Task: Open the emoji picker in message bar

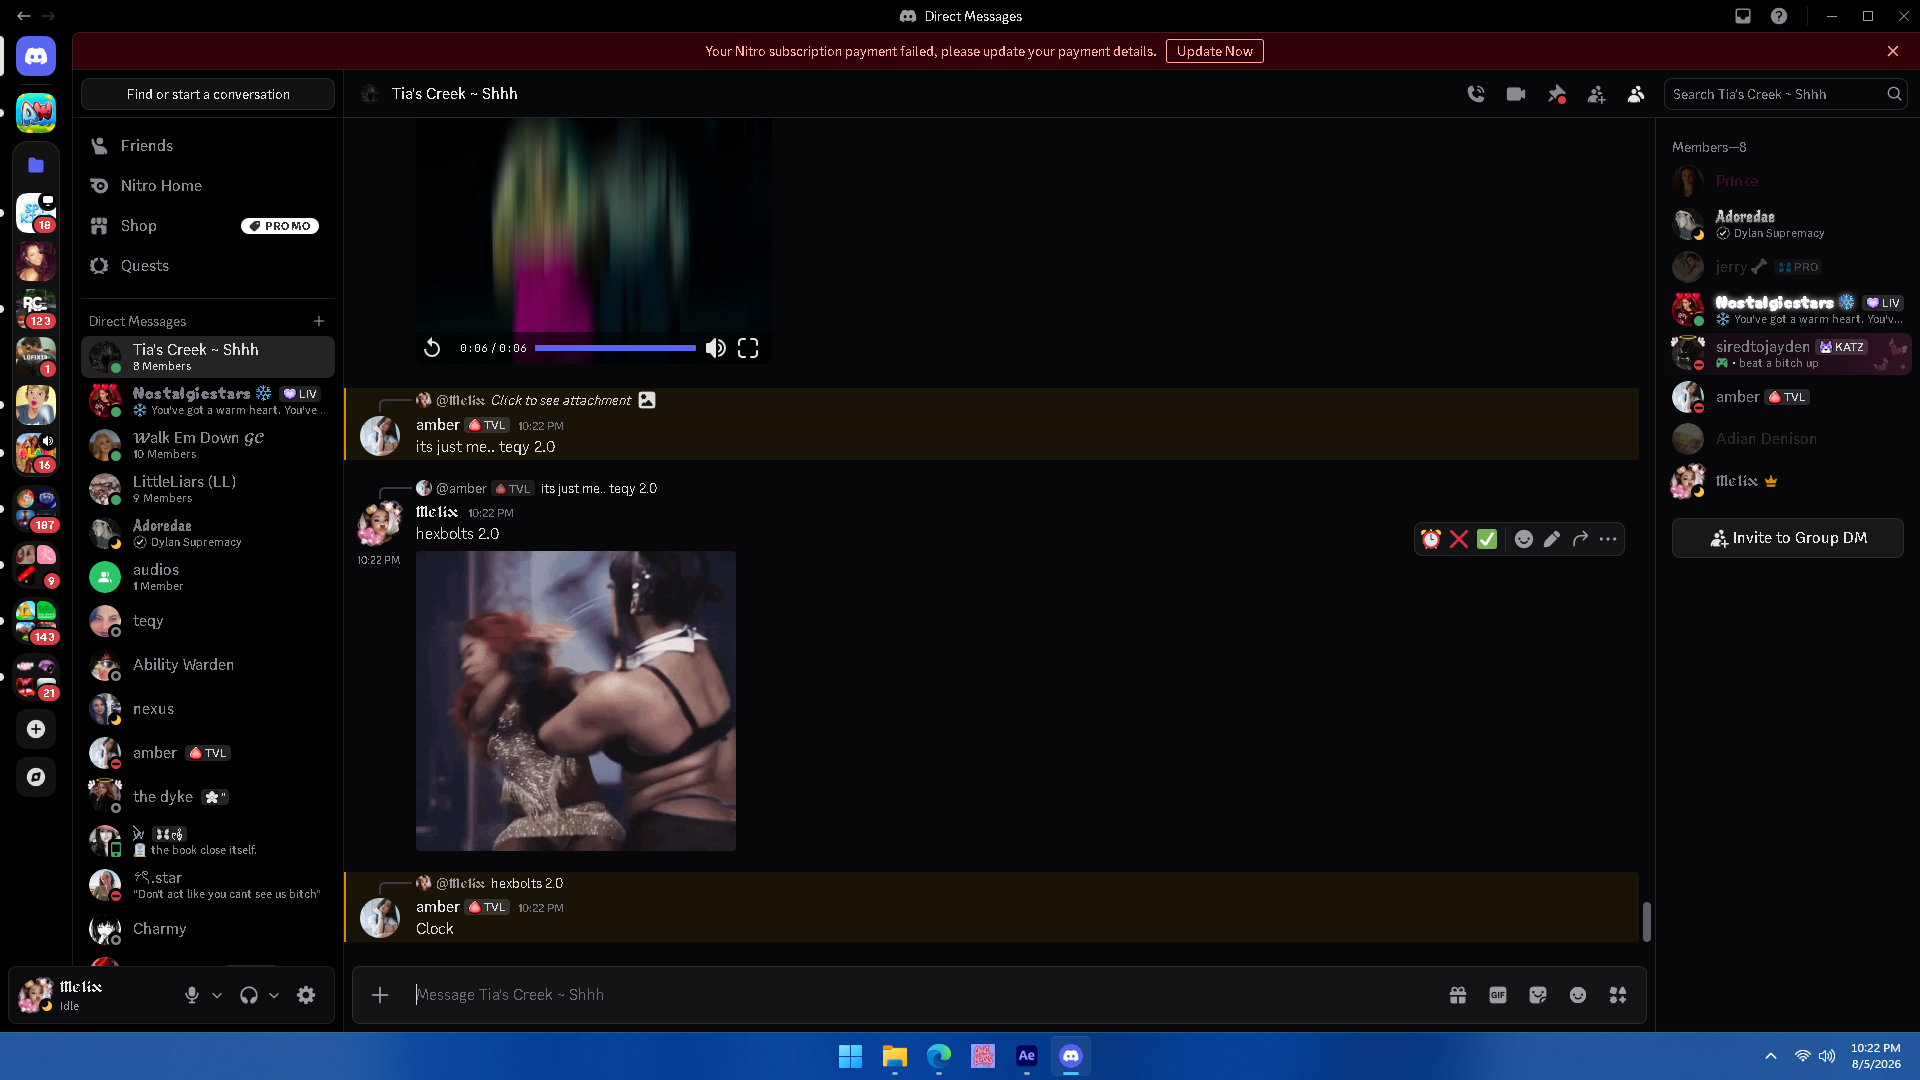Action: (1578, 995)
